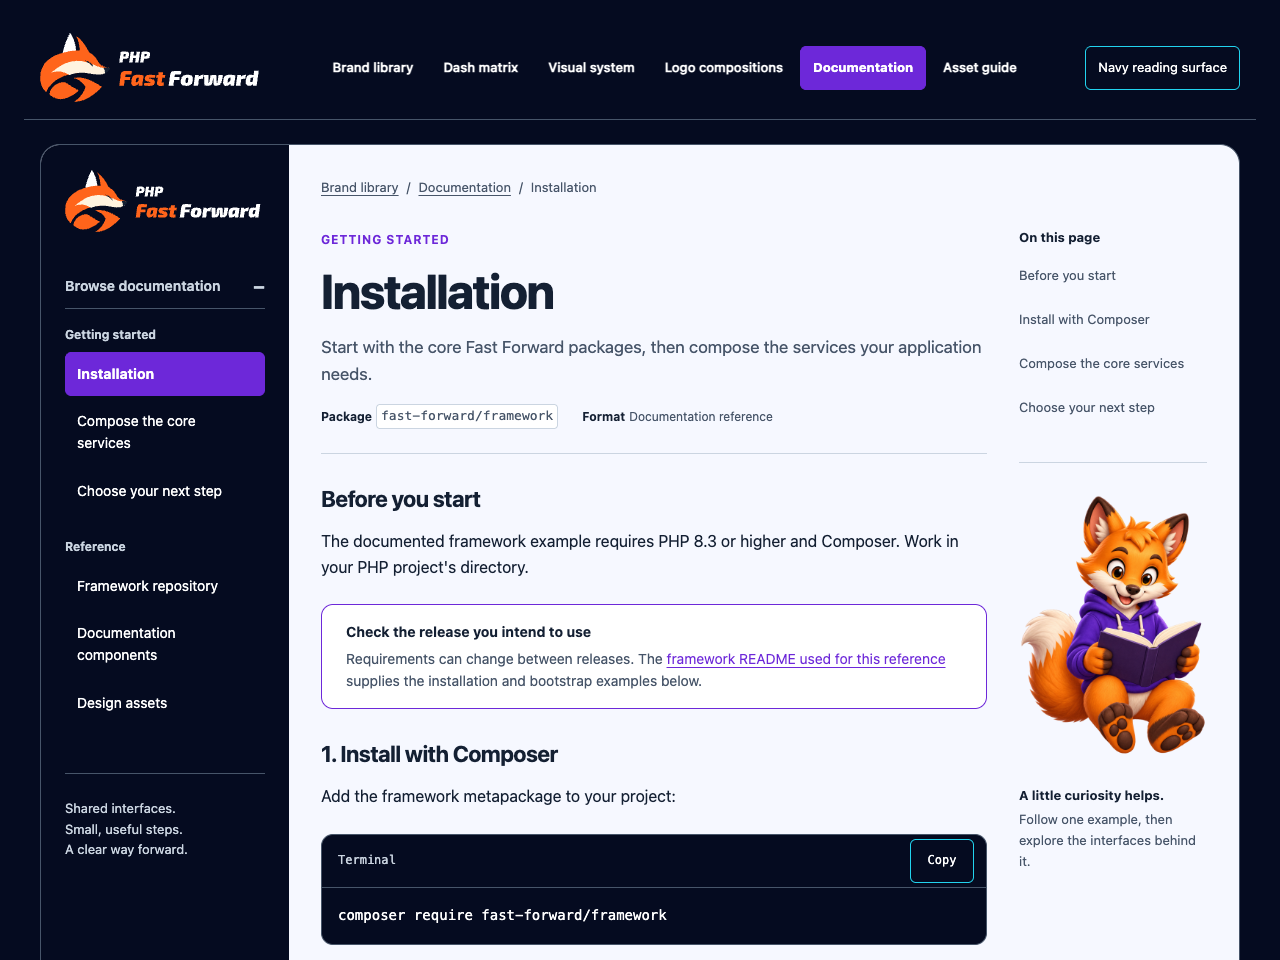Copy the composer terminal command
Viewport: 1280px width, 960px height.
coord(942,861)
